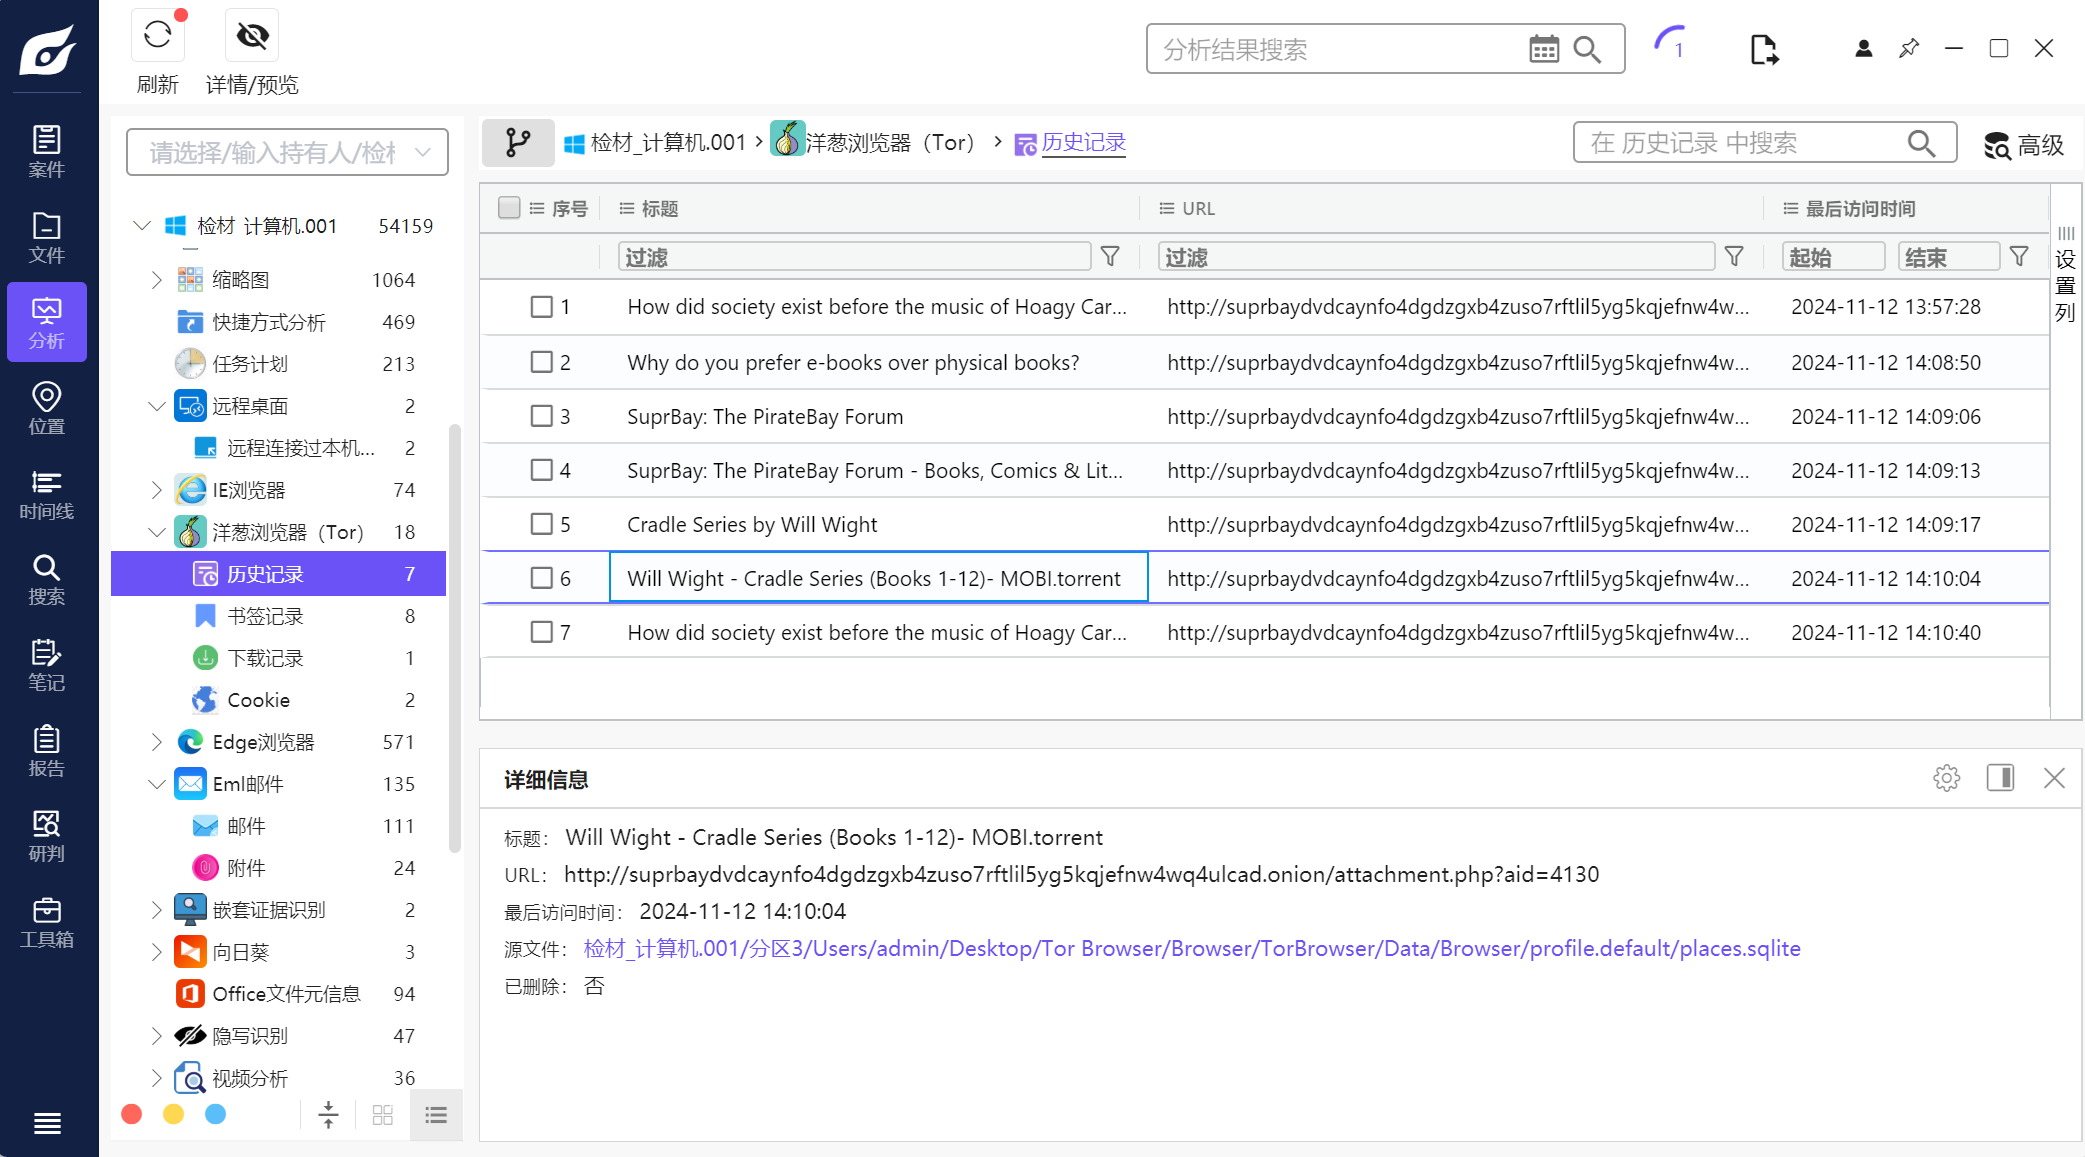The width and height of the screenshot is (2085, 1157).
Task: Click the red color dot filter
Action: 131,1114
